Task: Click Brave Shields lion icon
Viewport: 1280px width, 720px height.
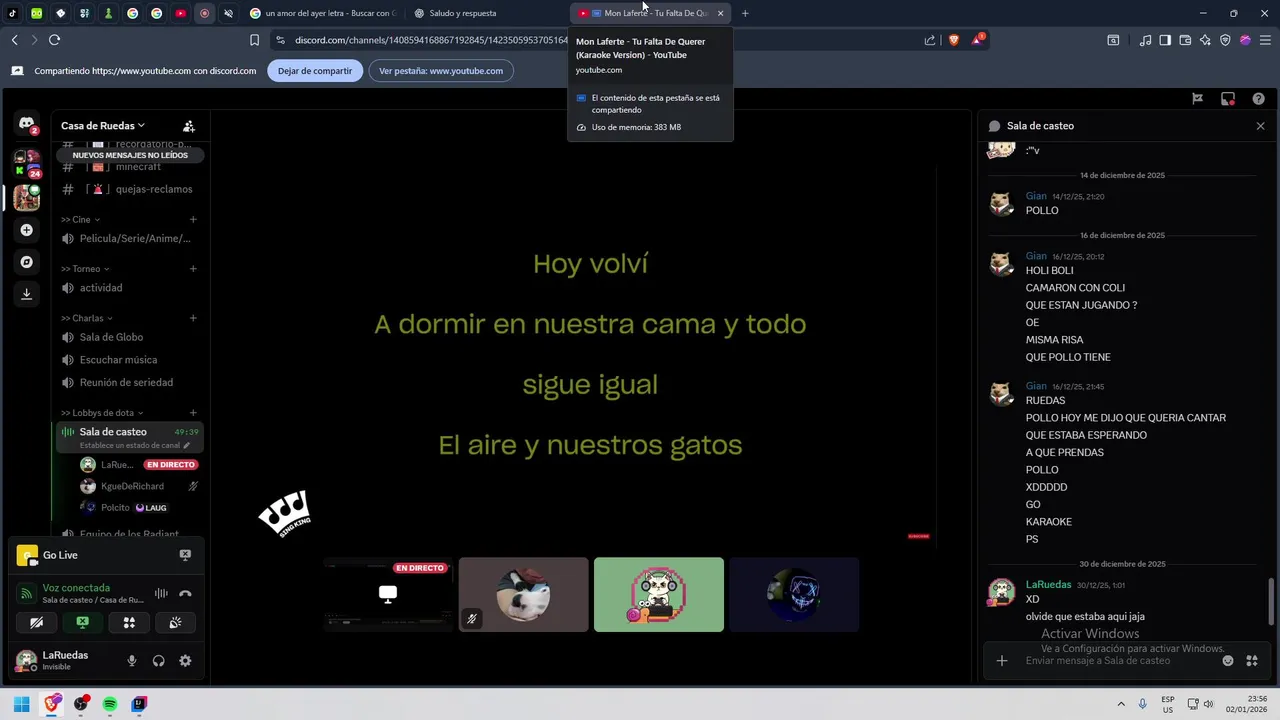Action: pos(953,40)
